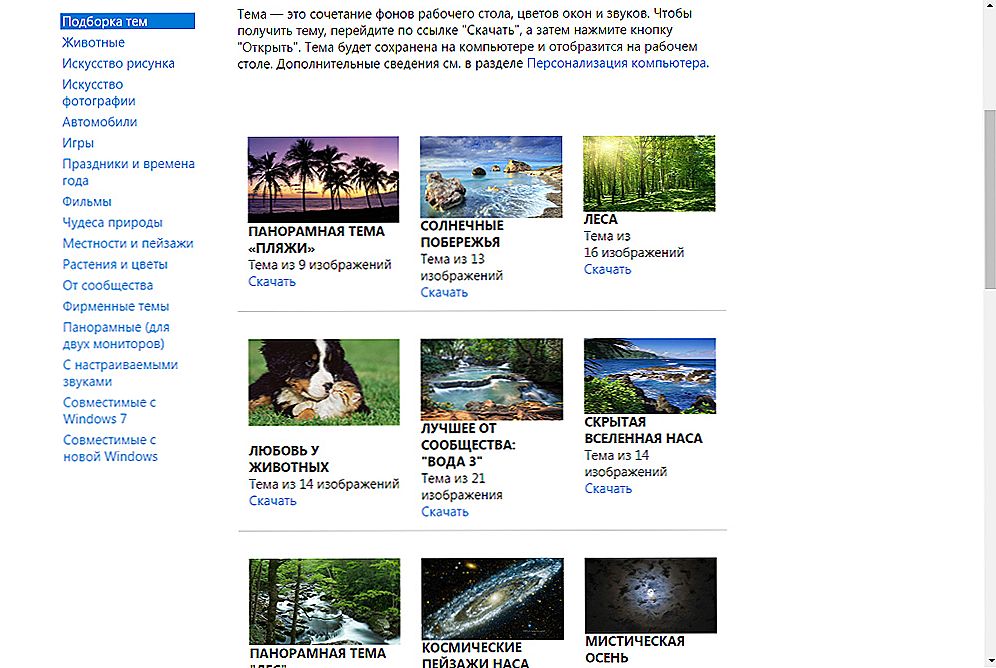Open the palm beach sunset theme thumbnail
The width and height of the screenshot is (996, 668).
(x=323, y=179)
